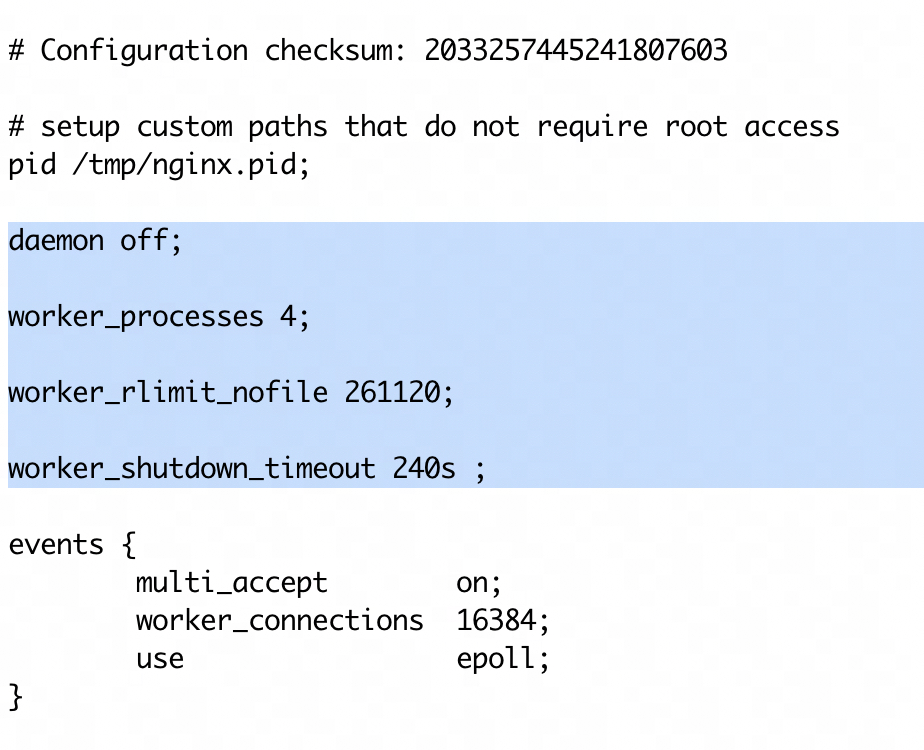
Task: Click the worker_connections directive
Action: [279, 621]
